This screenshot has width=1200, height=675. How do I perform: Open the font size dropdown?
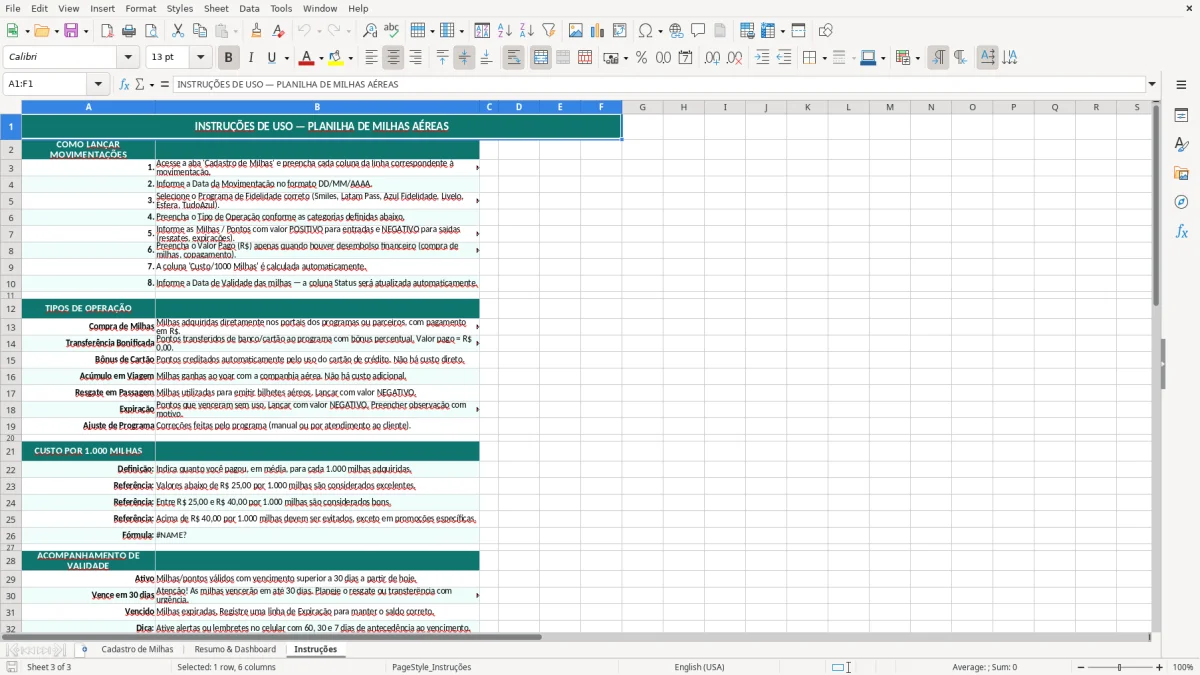(200, 58)
